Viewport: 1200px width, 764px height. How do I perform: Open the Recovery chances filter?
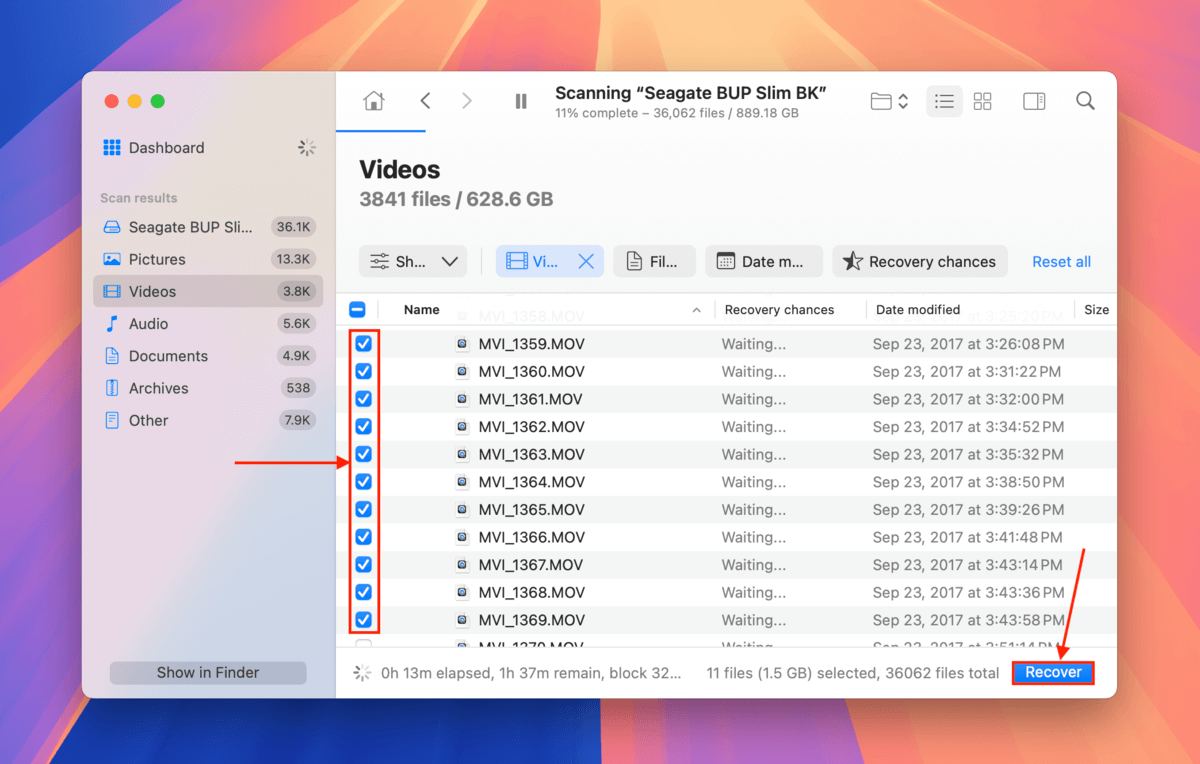coord(920,262)
